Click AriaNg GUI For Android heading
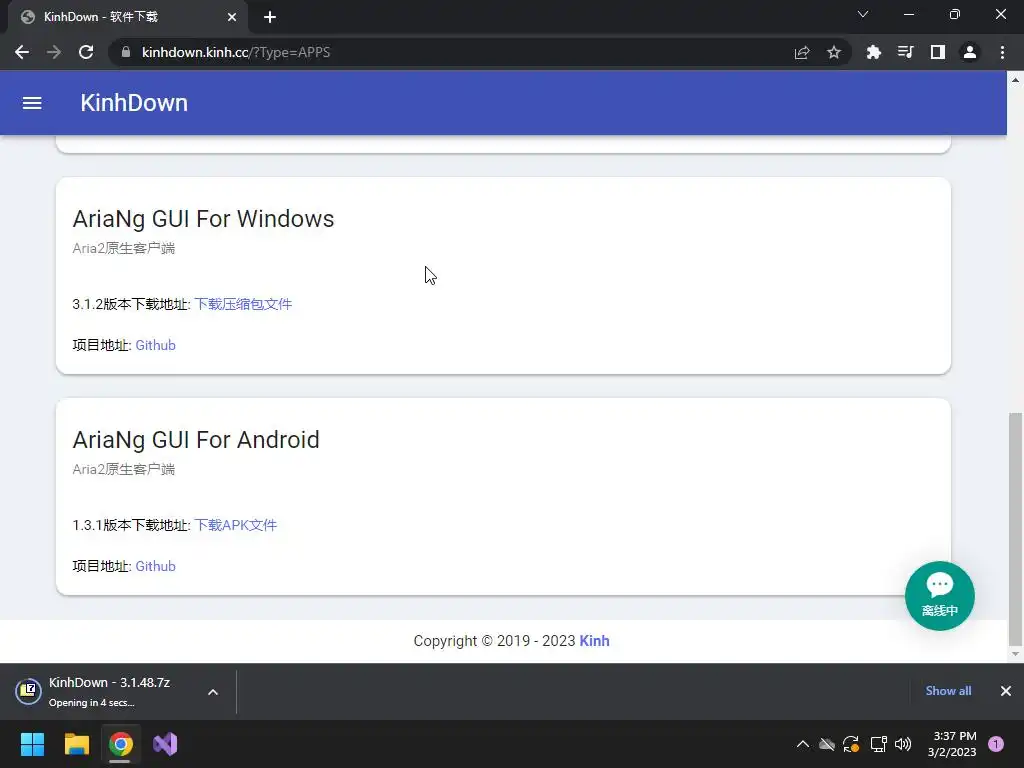This screenshot has width=1024, height=768. (196, 440)
